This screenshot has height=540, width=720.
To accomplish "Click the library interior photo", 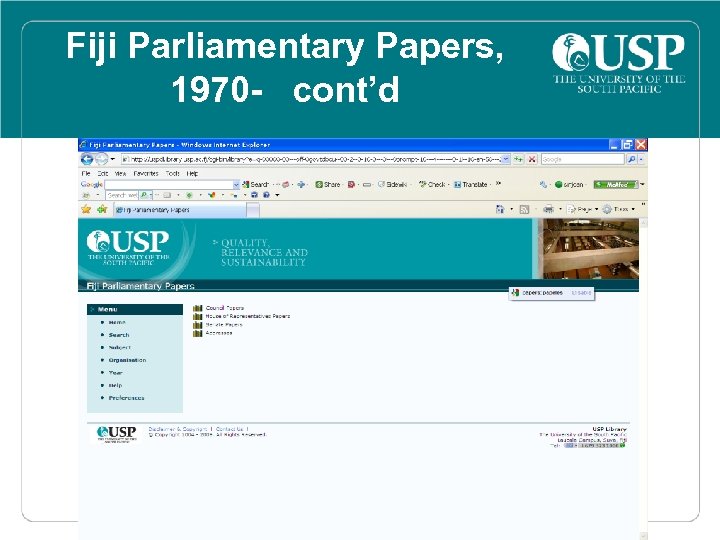I will point(591,249).
